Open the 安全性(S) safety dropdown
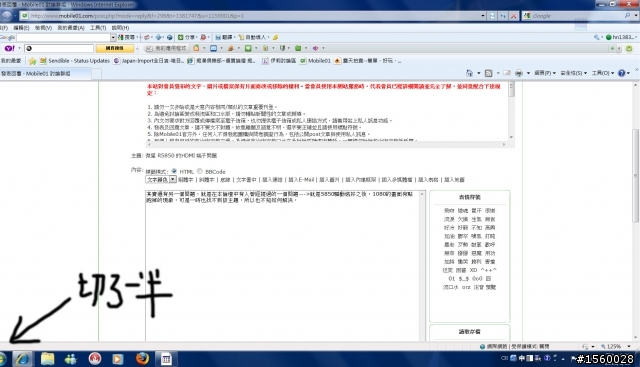640x367 pixels. click(573, 73)
